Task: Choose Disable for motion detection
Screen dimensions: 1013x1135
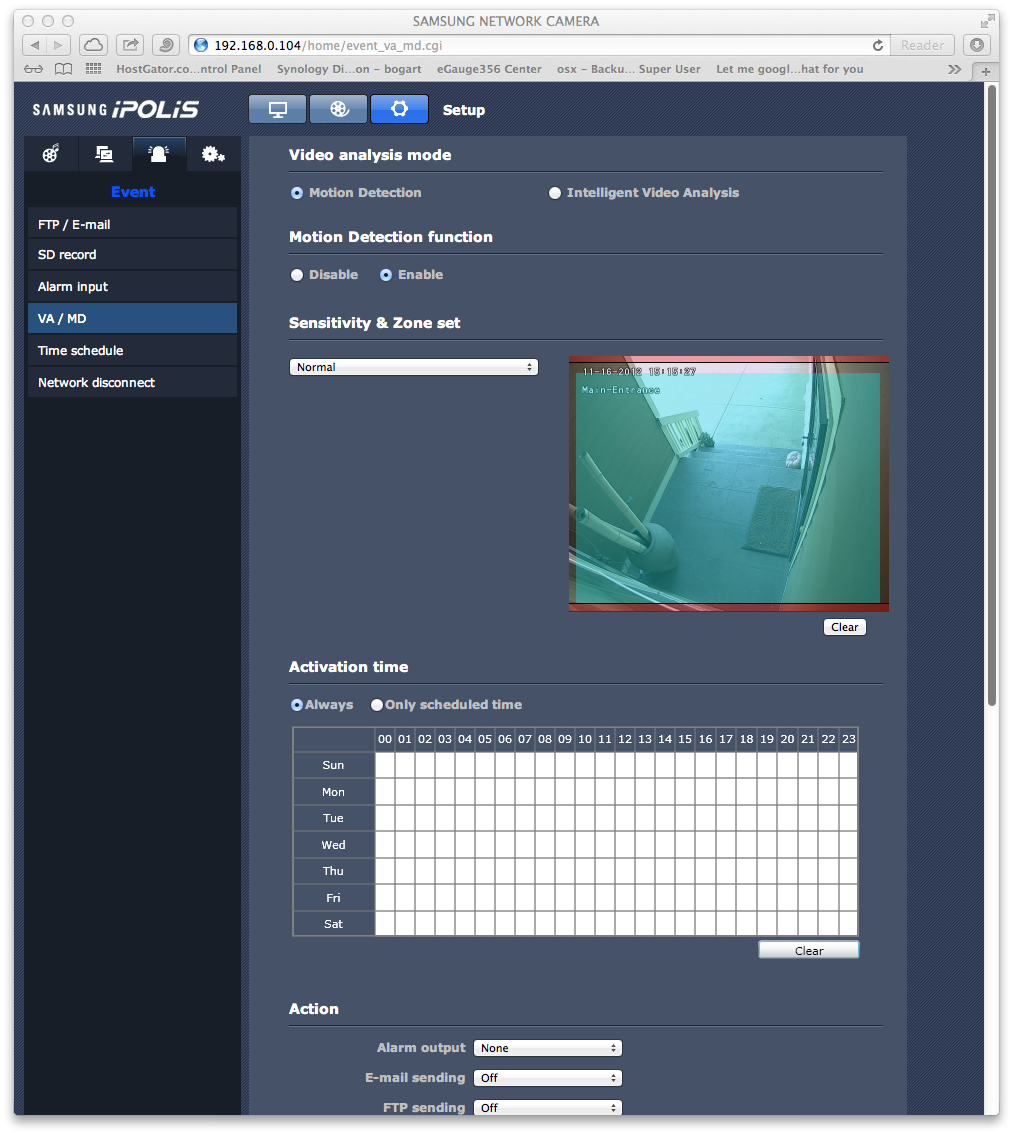Action: point(297,275)
